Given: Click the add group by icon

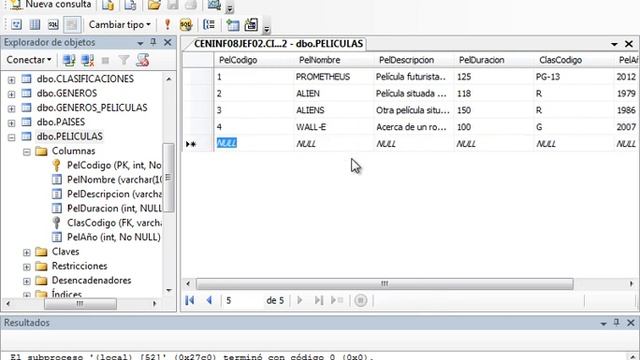Looking at the screenshot, I should 209,24.
